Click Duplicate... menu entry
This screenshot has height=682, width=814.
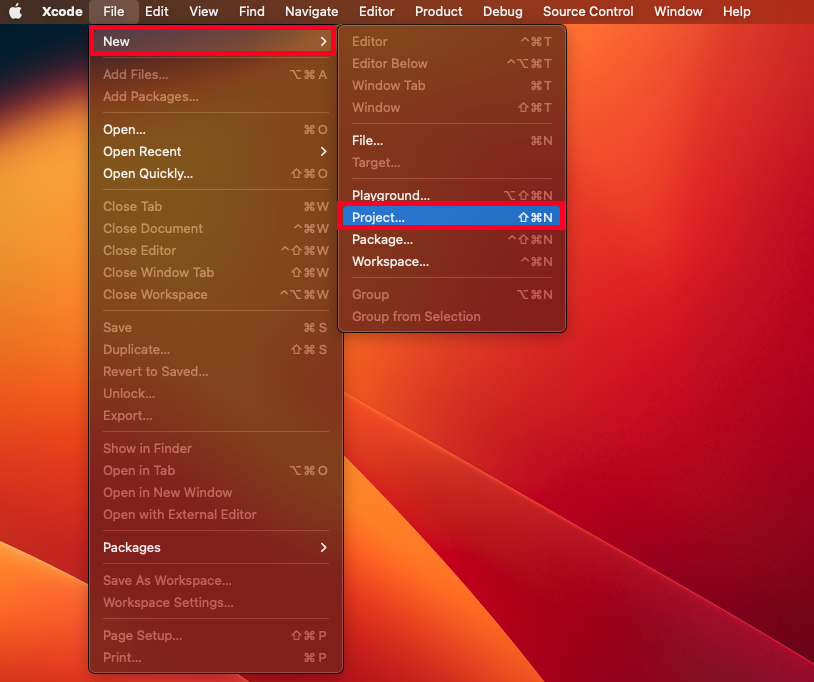pos(215,349)
